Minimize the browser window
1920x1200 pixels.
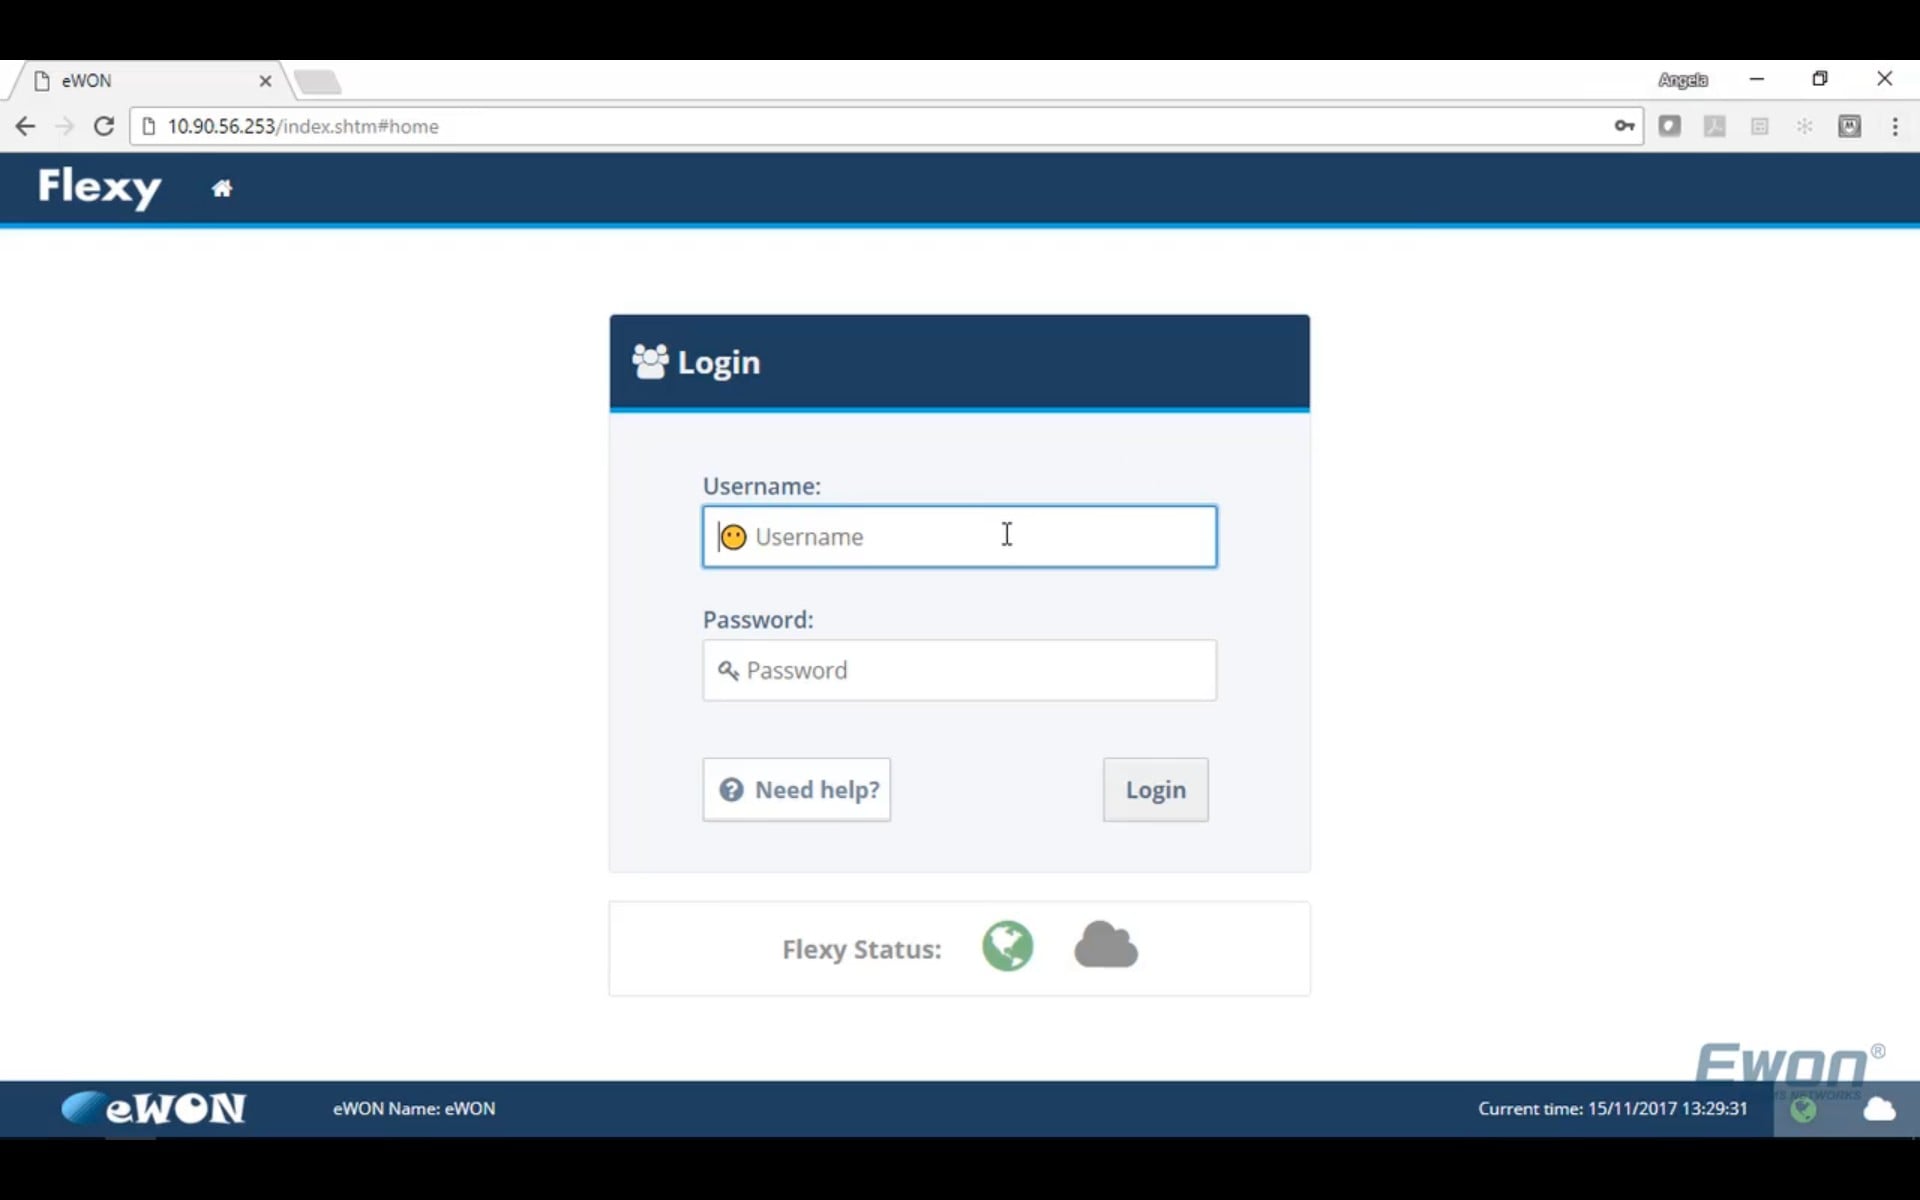1757,79
